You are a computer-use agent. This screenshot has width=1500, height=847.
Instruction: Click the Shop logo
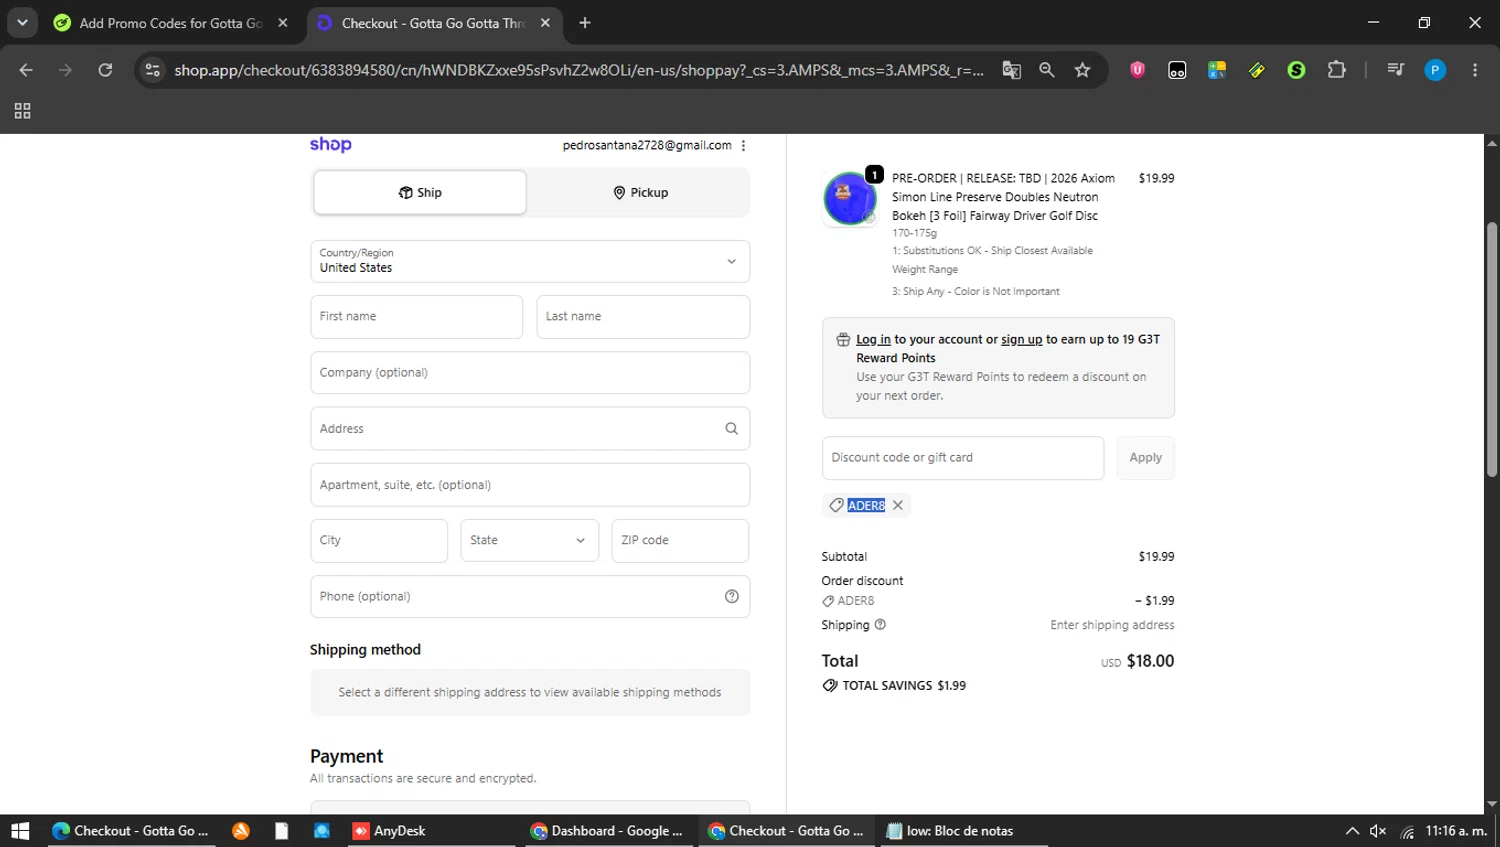pos(330,145)
